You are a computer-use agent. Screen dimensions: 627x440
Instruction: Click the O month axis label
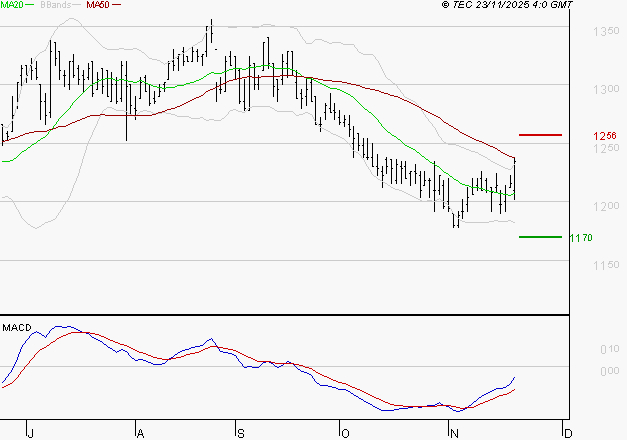pos(345,434)
